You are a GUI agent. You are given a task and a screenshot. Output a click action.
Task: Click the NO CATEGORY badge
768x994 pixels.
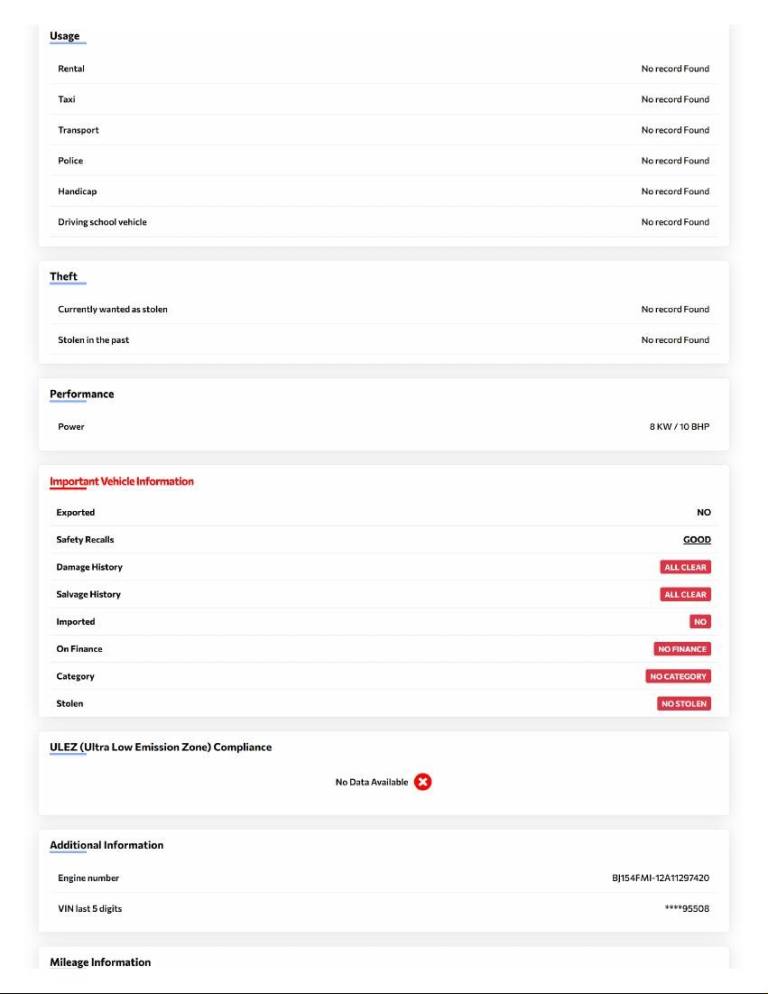(679, 676)
